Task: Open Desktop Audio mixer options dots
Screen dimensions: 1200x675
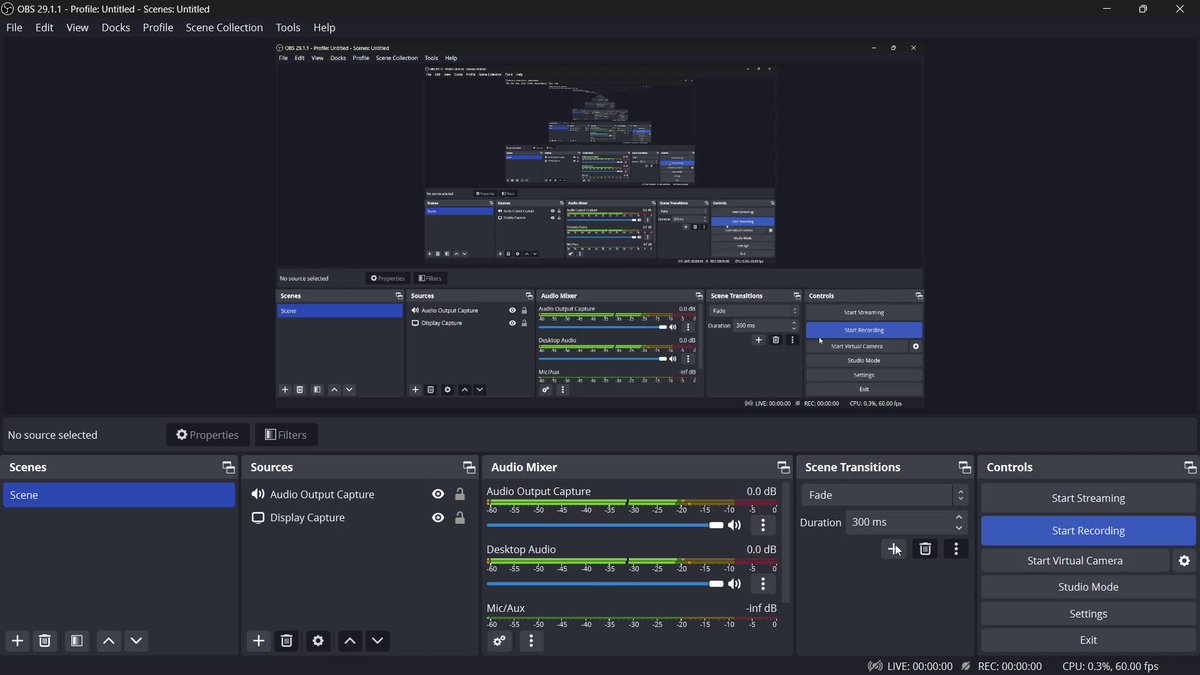Action: click(763, 583)
